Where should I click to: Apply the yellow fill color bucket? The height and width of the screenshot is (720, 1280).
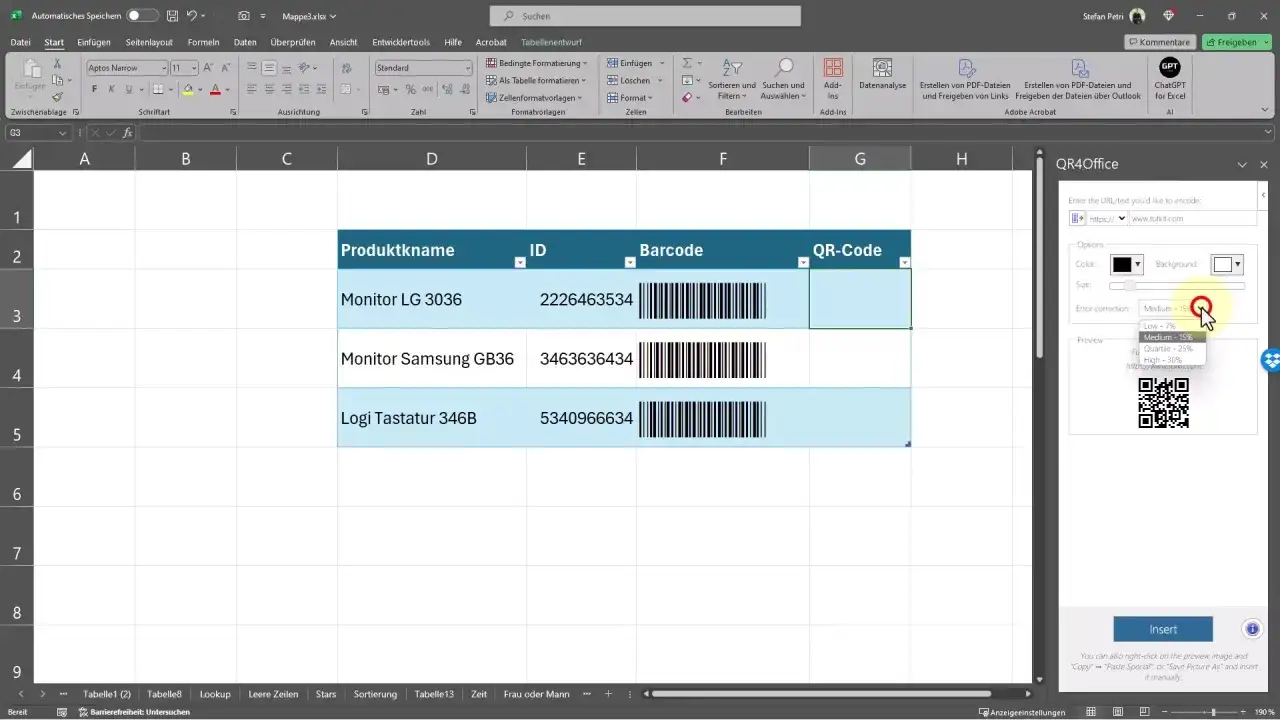point(187,89)
